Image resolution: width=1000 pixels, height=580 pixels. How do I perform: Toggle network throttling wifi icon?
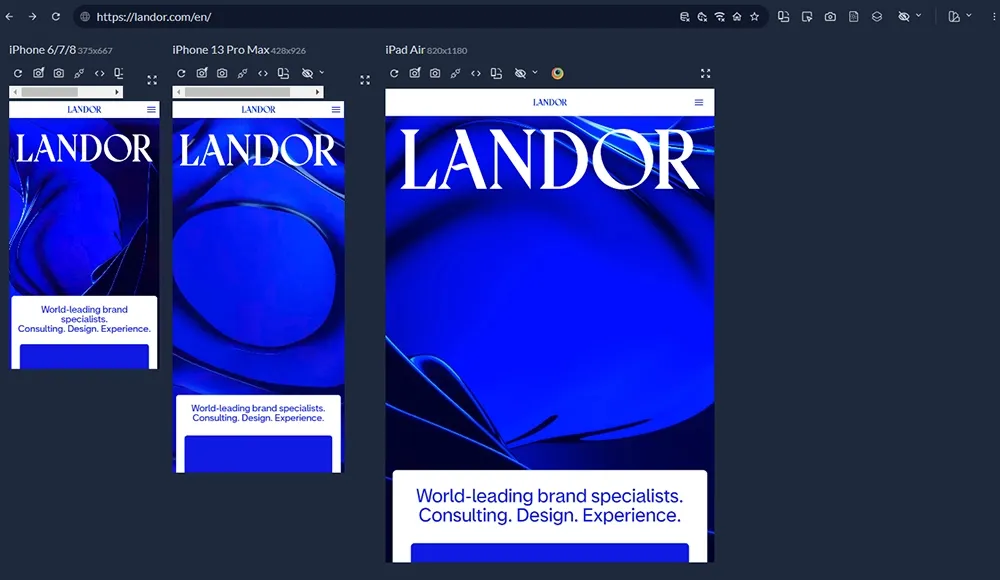tap(719, 17)
